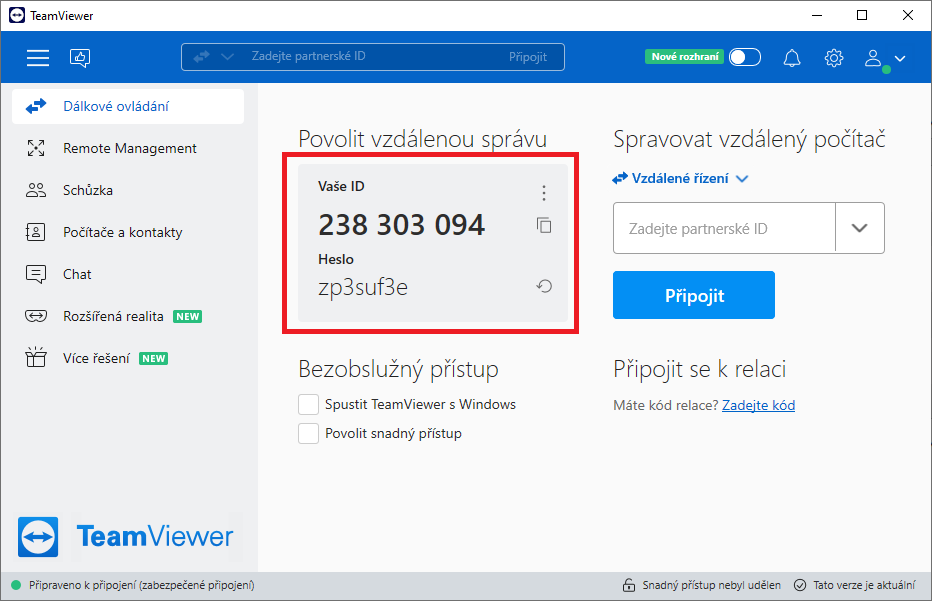Click the feedback thumbs-up icon
Image resolution: width=932 pixels, height=601 pixels.
pos(80,58)
